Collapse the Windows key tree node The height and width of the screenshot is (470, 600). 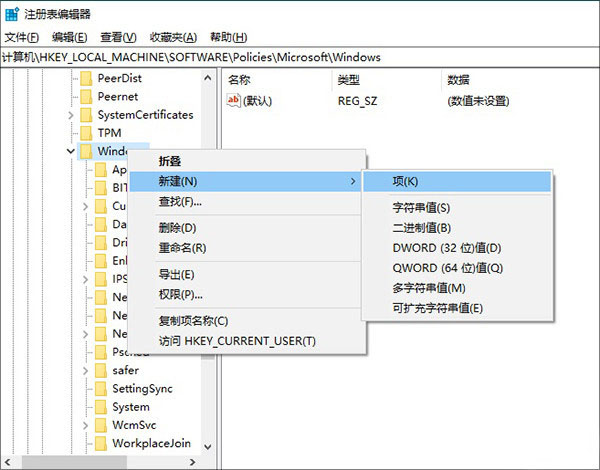point(71,151)
